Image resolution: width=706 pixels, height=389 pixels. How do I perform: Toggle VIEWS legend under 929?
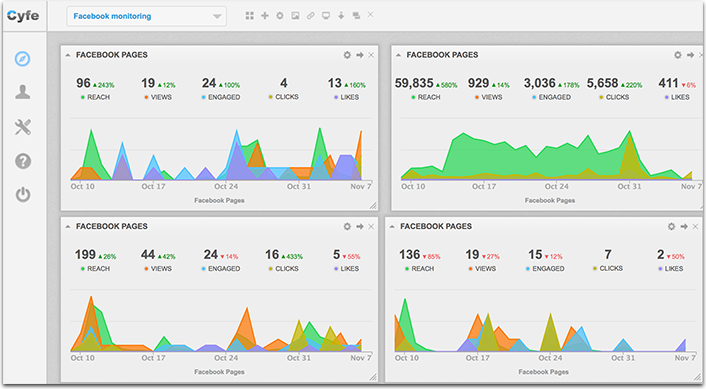[489, 97]
